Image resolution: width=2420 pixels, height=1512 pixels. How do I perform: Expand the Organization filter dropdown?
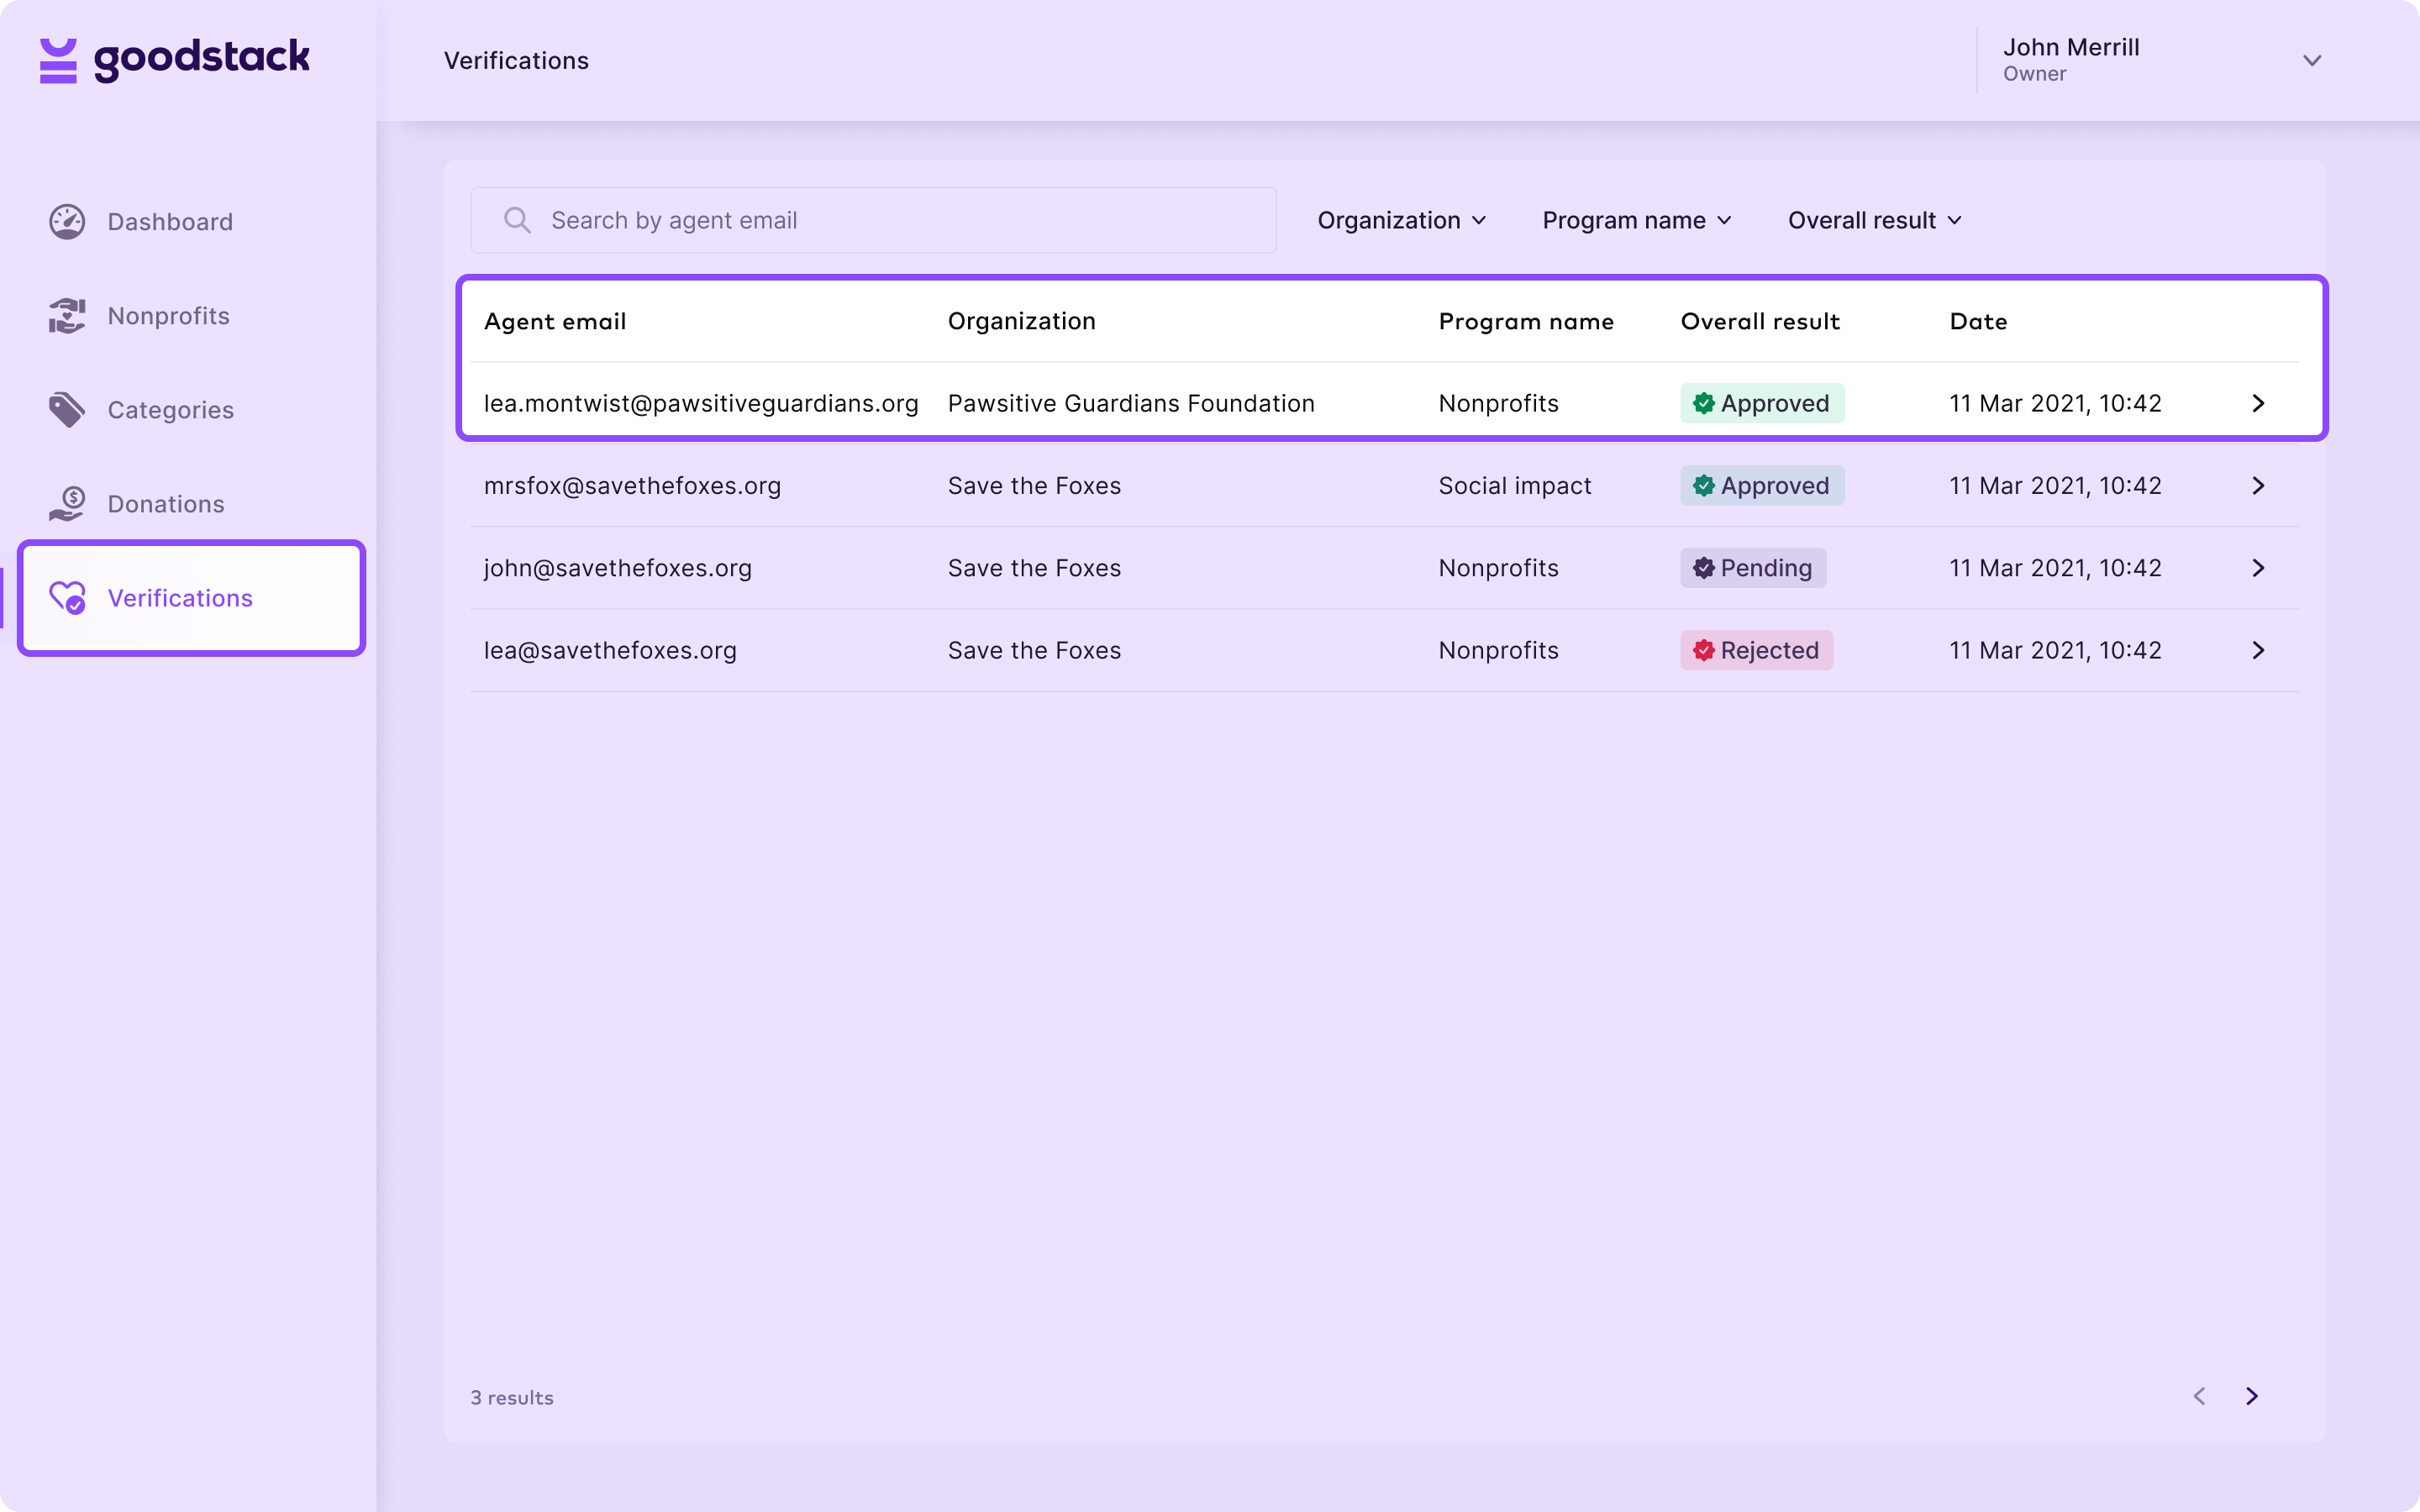(x=1402, y=220)
